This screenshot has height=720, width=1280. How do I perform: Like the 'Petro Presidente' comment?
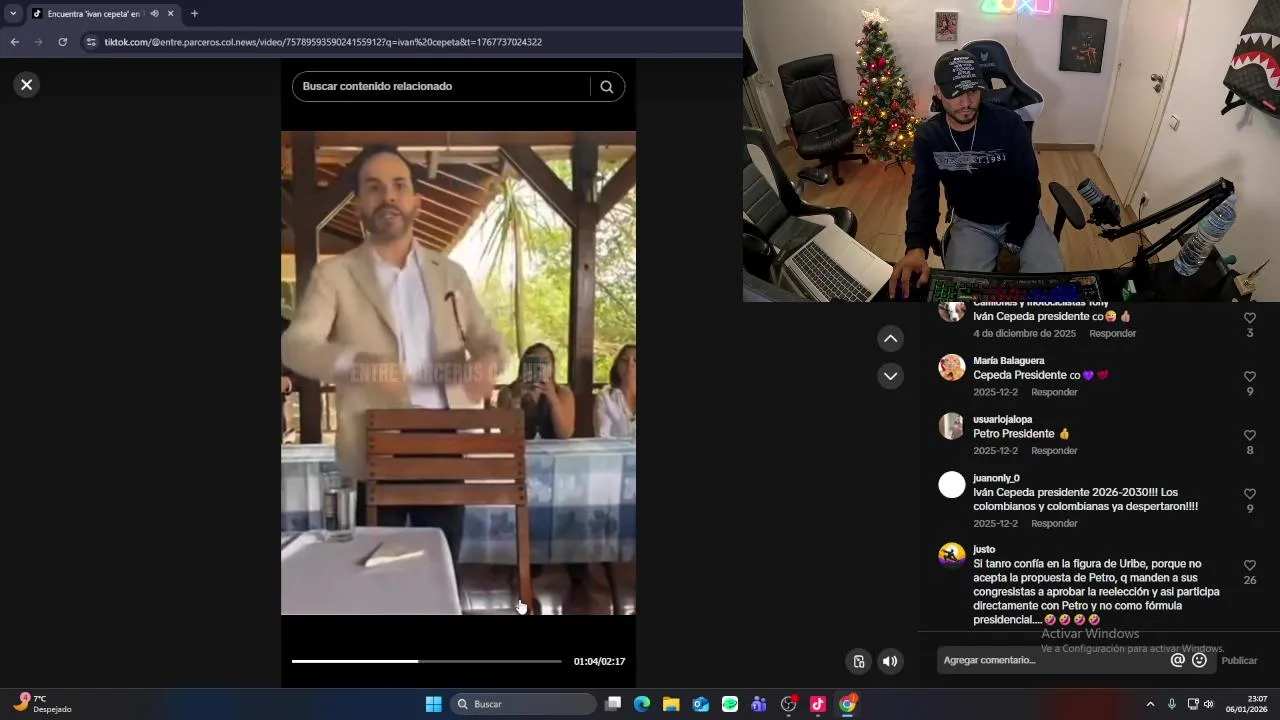coord(1249,436)
